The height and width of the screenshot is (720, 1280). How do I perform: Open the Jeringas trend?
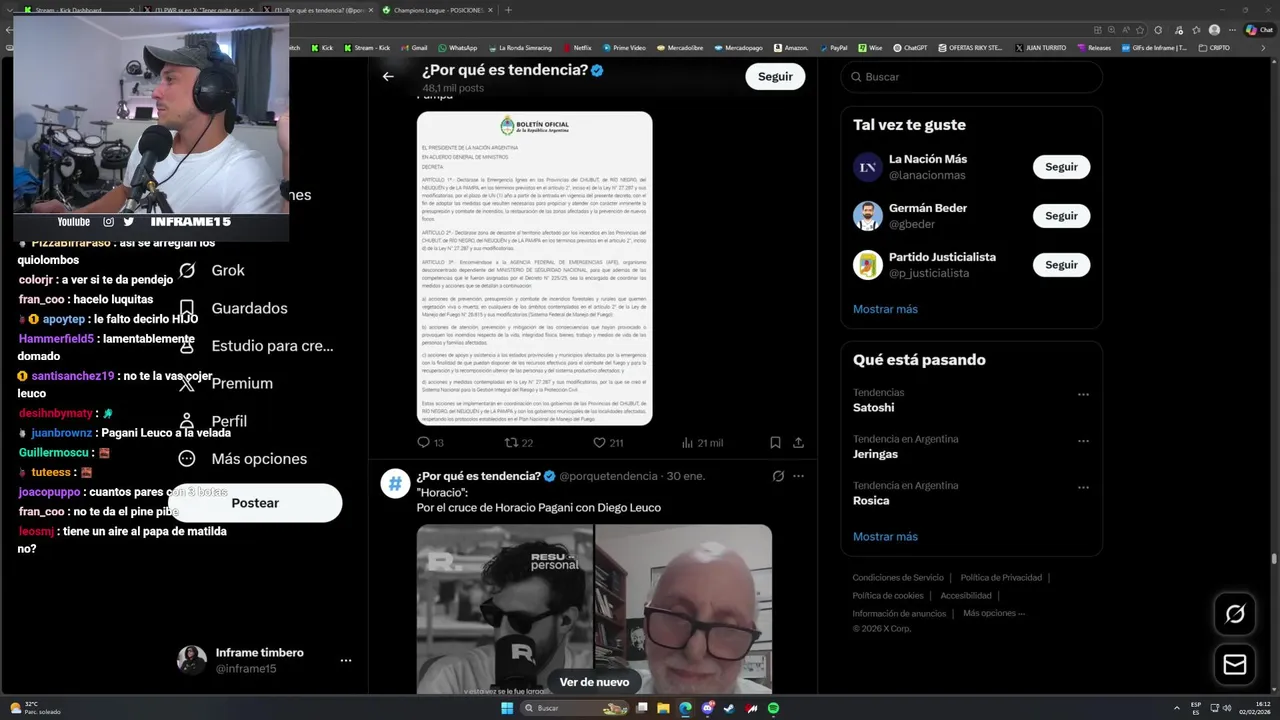(x=875, y=454)
